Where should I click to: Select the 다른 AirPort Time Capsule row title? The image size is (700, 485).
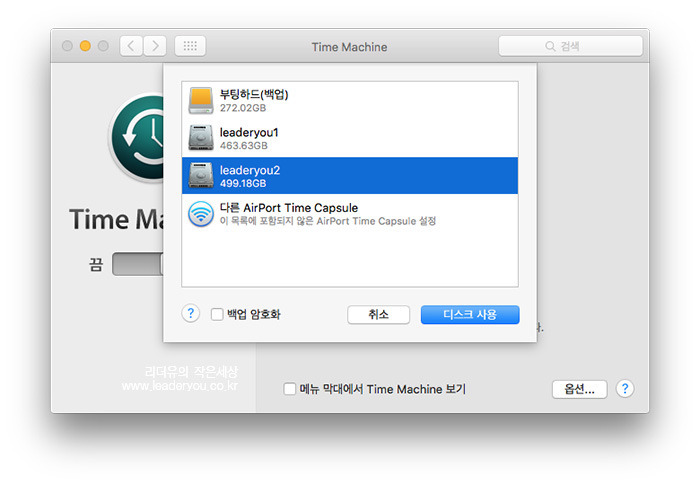[289, 208]
